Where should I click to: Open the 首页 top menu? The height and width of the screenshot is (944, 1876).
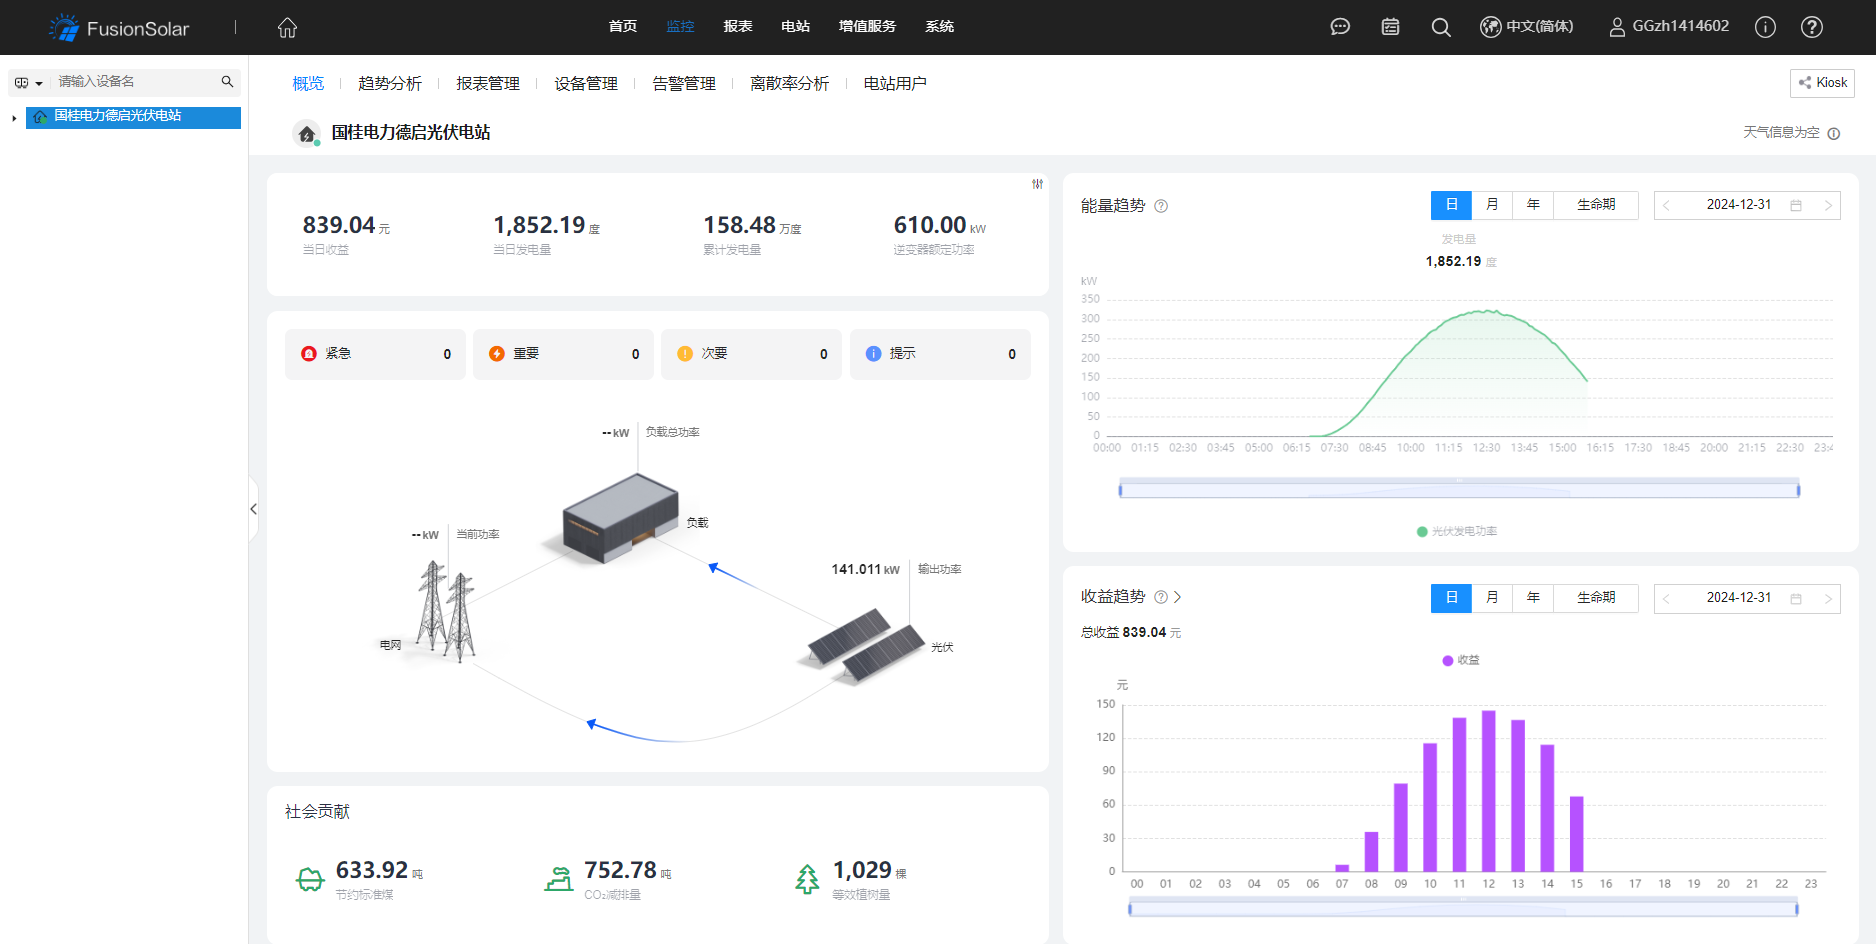(x=623, y=27)
